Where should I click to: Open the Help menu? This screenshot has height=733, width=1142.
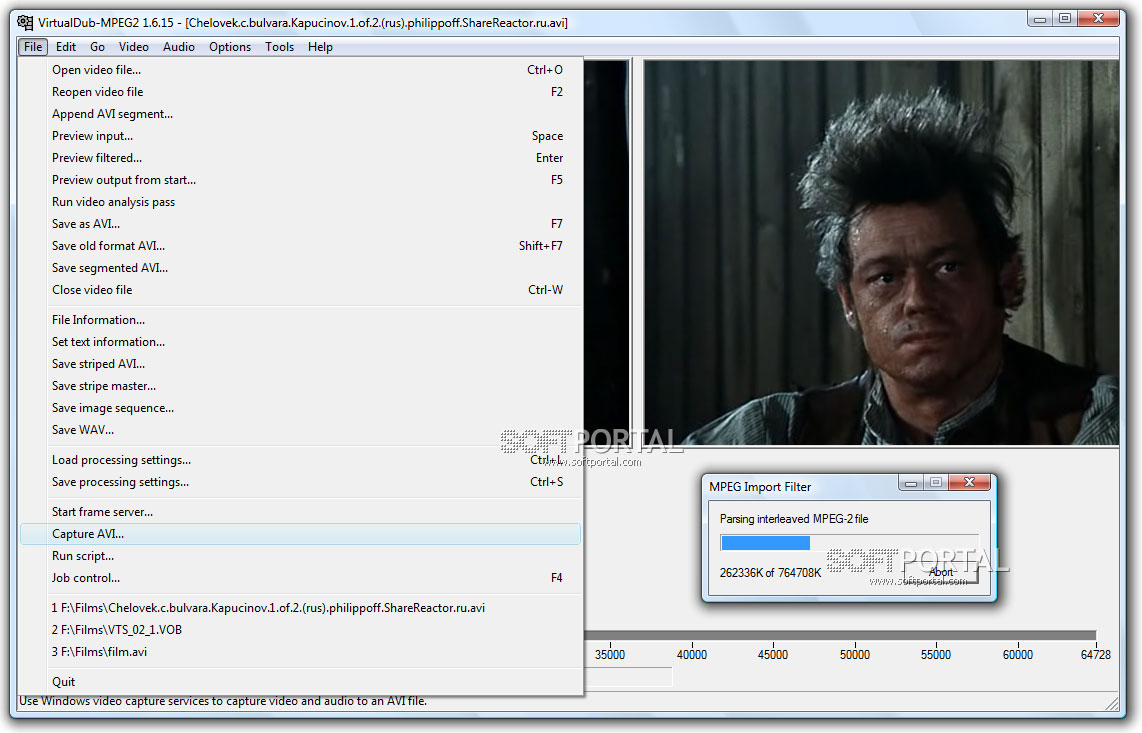pyautogui.click(x=320, y=47)
